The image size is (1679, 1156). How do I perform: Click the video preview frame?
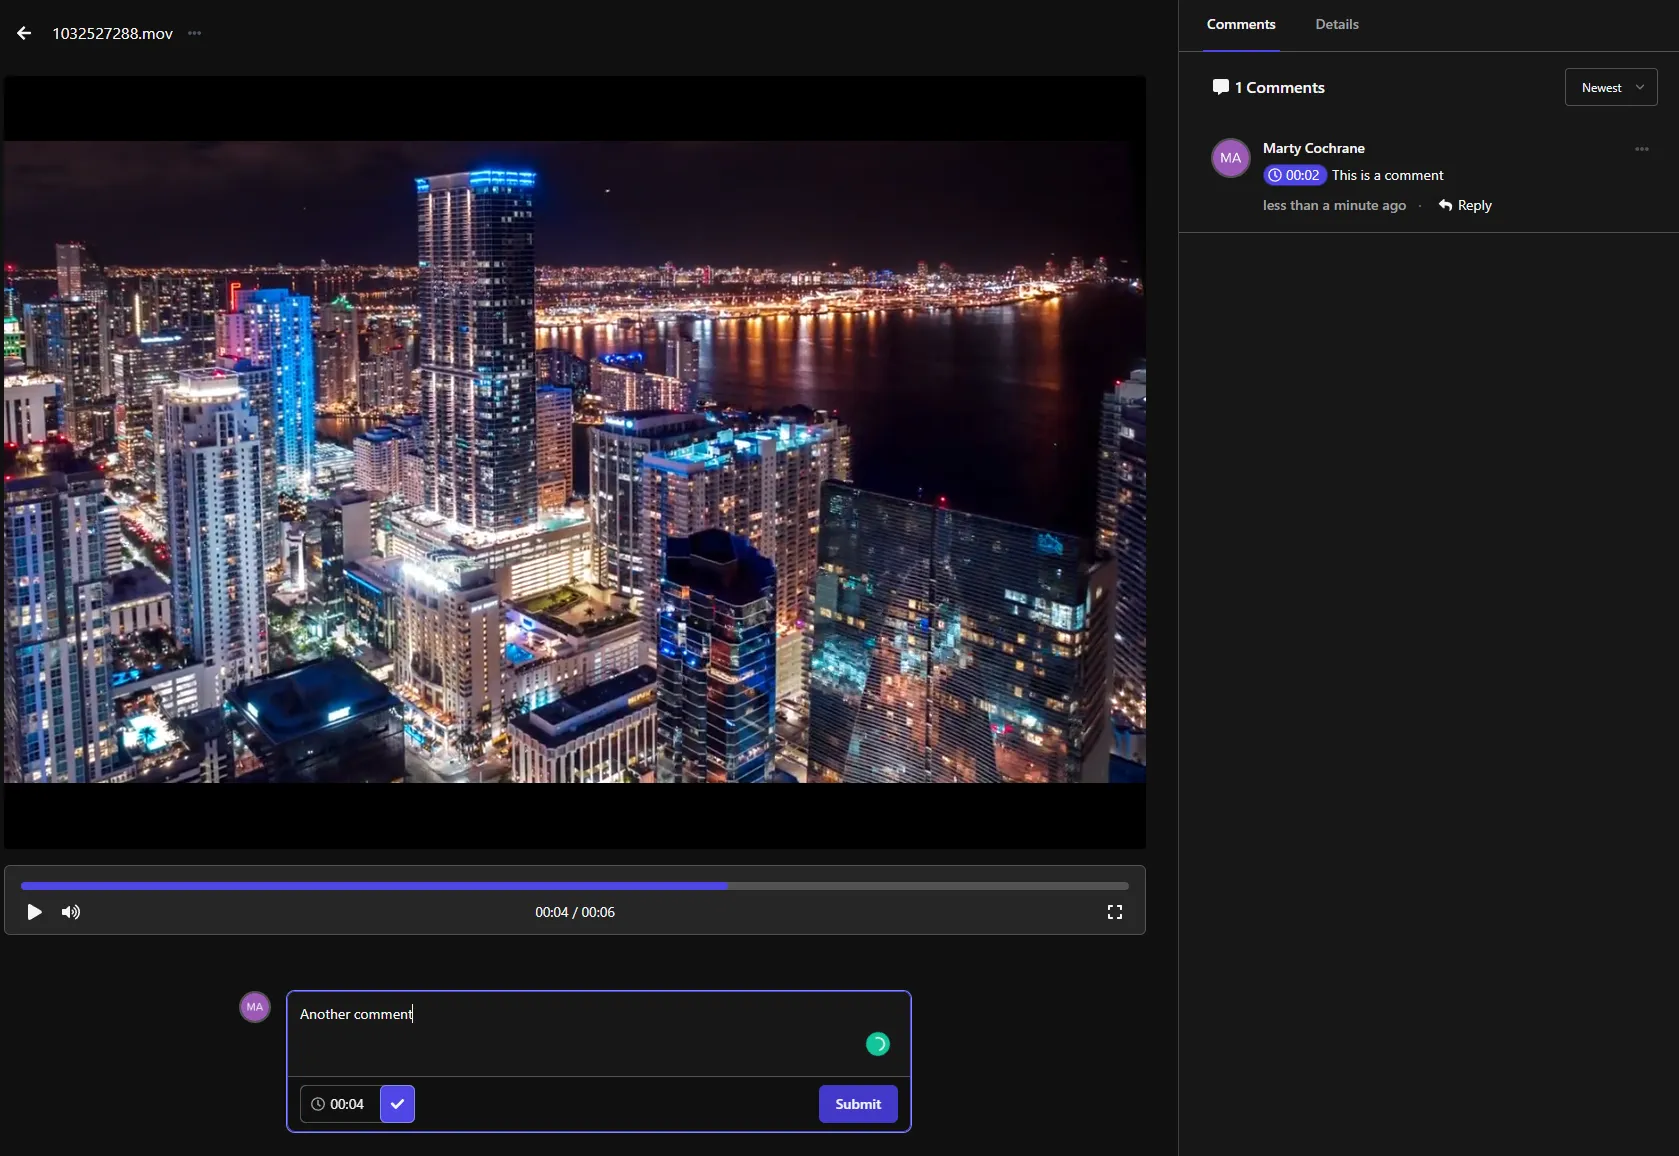(574, 461)
